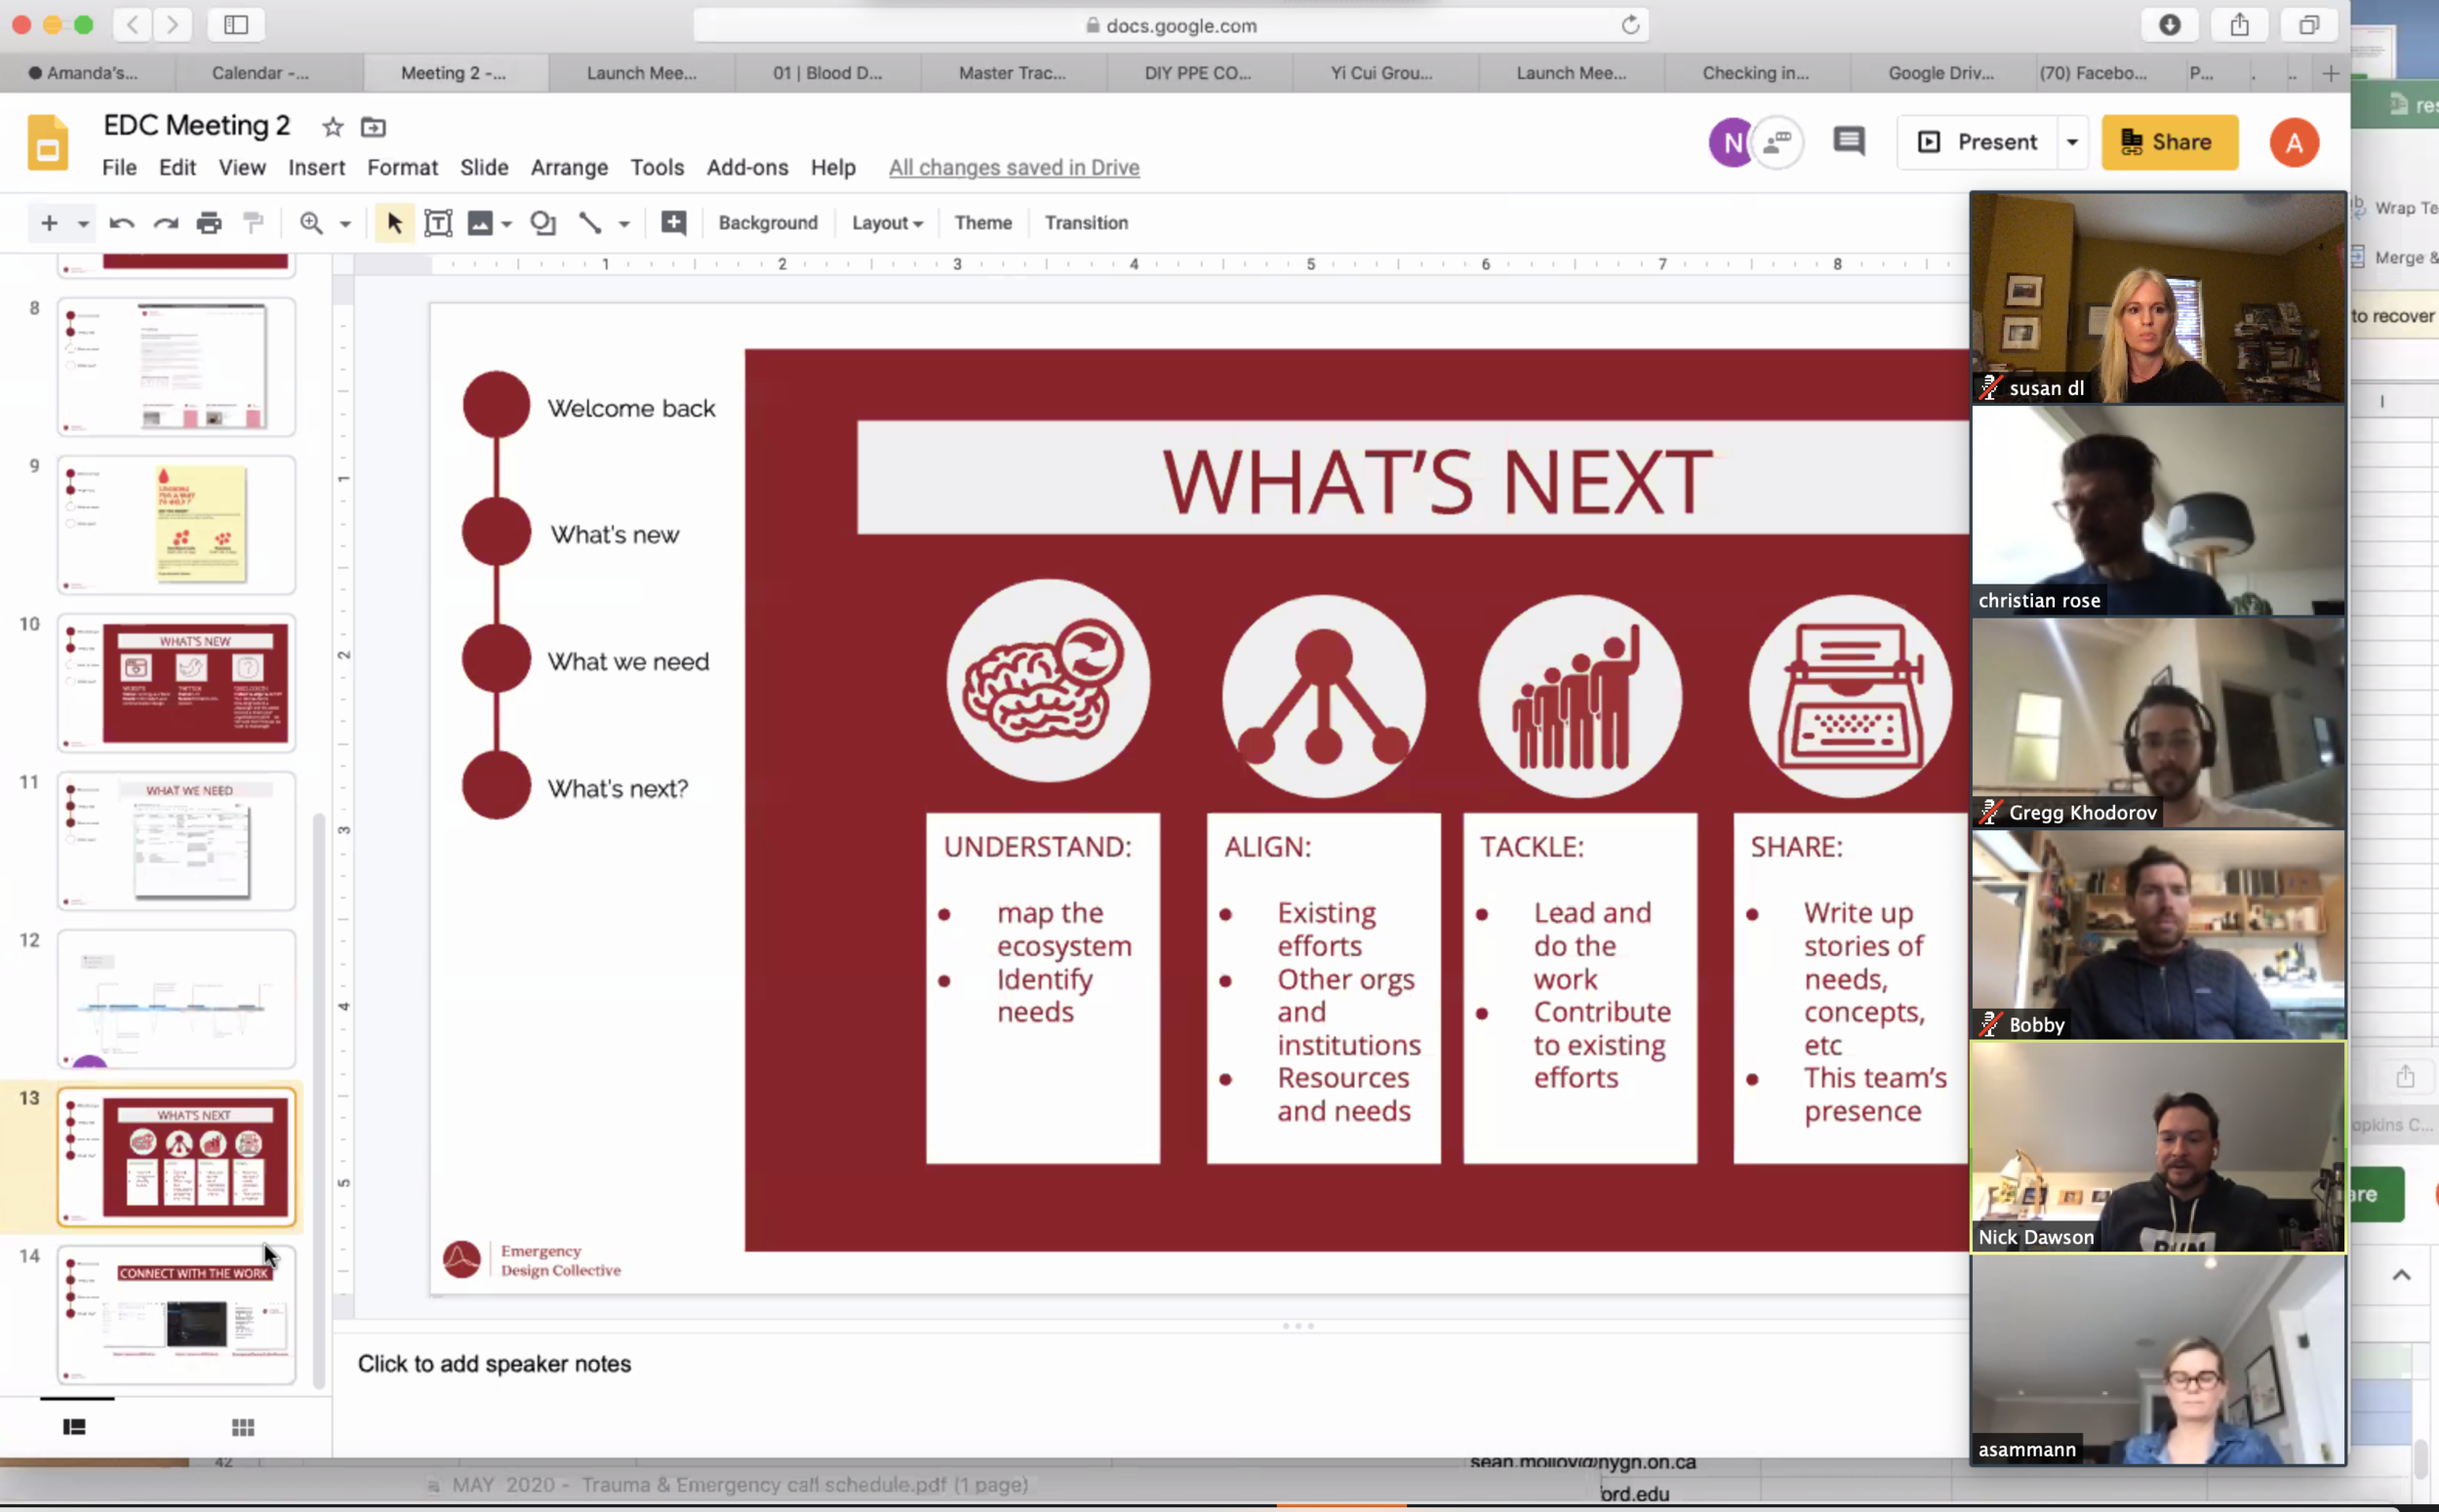This screenshot has height=1512, width=2439.
Task: Click the Add comment toolbar icon
Action: click(674, 223)
